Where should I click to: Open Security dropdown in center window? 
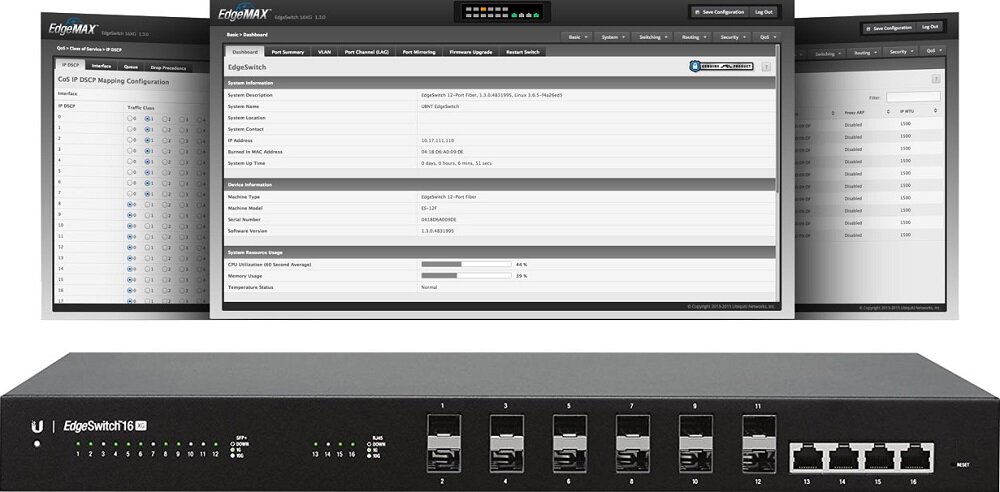click(x=732, y=37)
